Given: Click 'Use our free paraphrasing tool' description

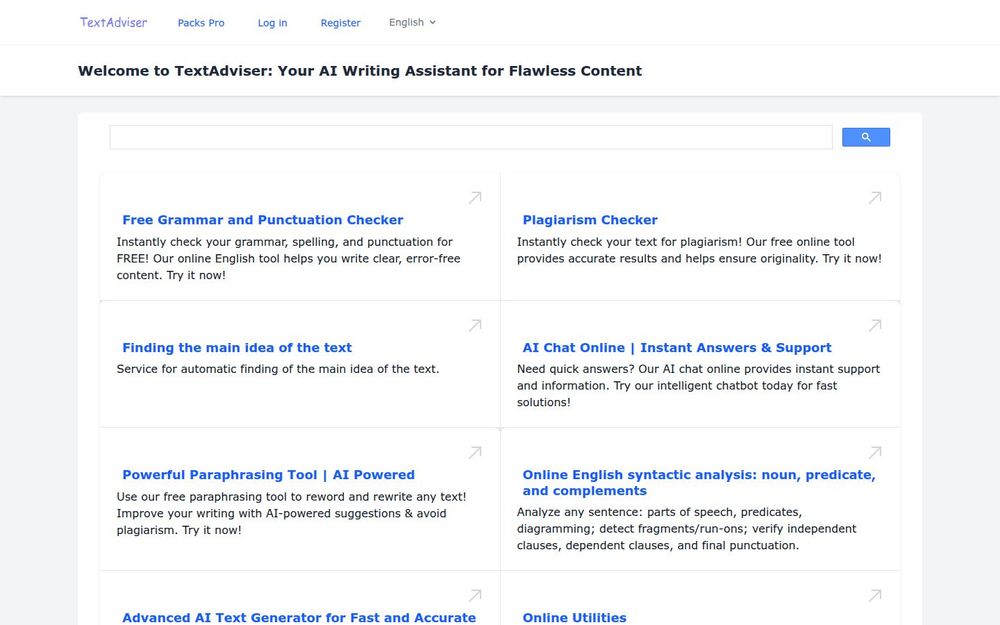Looking at the screenshot, I should click(x=291, y=513).
